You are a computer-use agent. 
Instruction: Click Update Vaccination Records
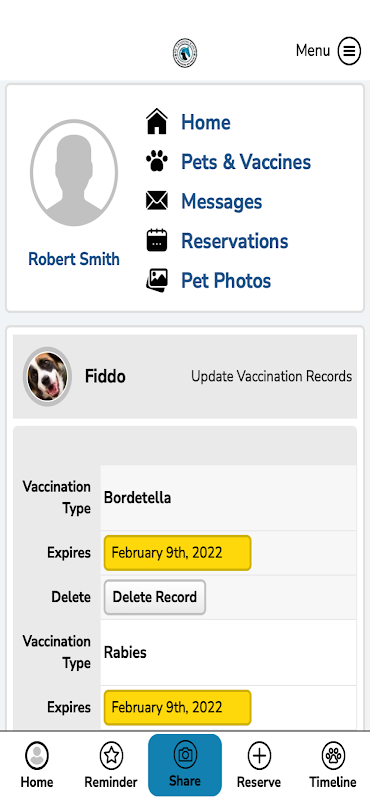(x=272, y=377)
